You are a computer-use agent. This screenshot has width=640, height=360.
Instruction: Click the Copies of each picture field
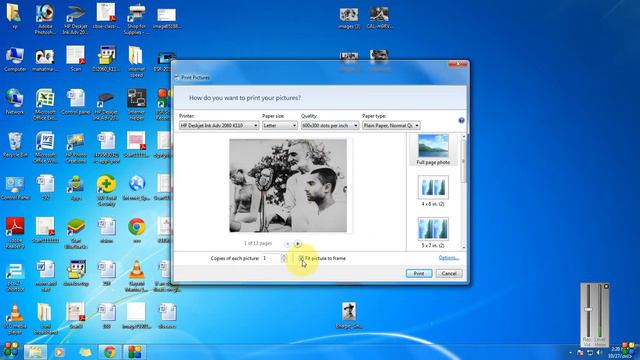[x=271, y=258]
